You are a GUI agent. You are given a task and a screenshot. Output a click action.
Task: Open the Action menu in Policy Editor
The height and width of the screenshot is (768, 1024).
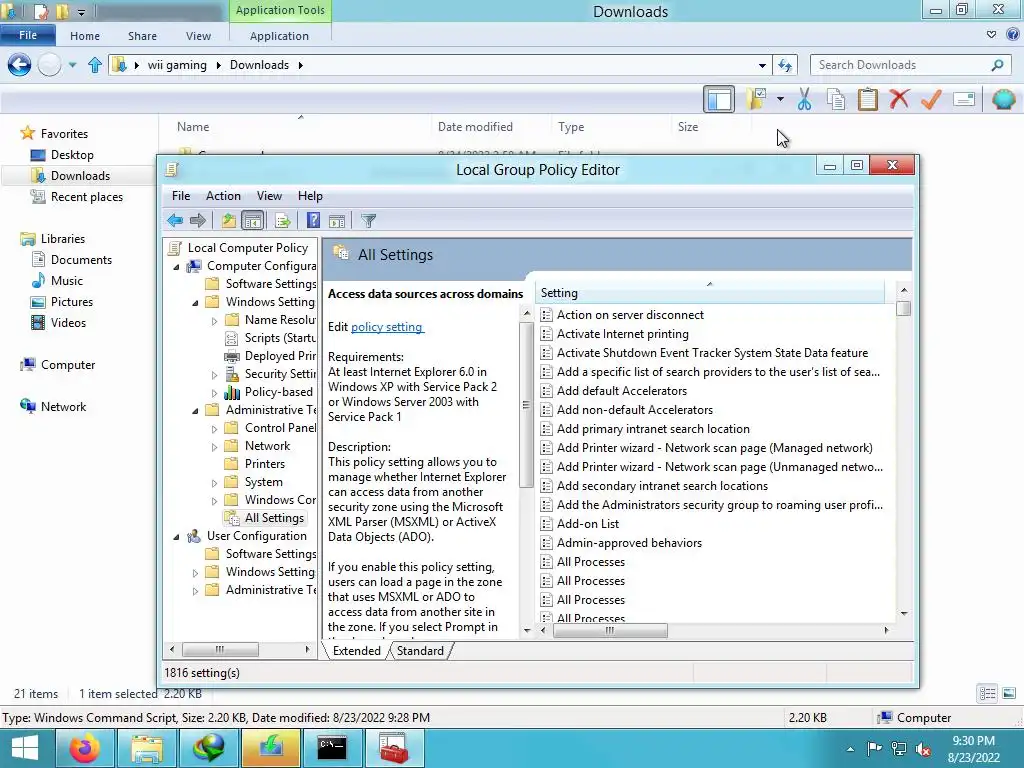[x=223, y=196]
